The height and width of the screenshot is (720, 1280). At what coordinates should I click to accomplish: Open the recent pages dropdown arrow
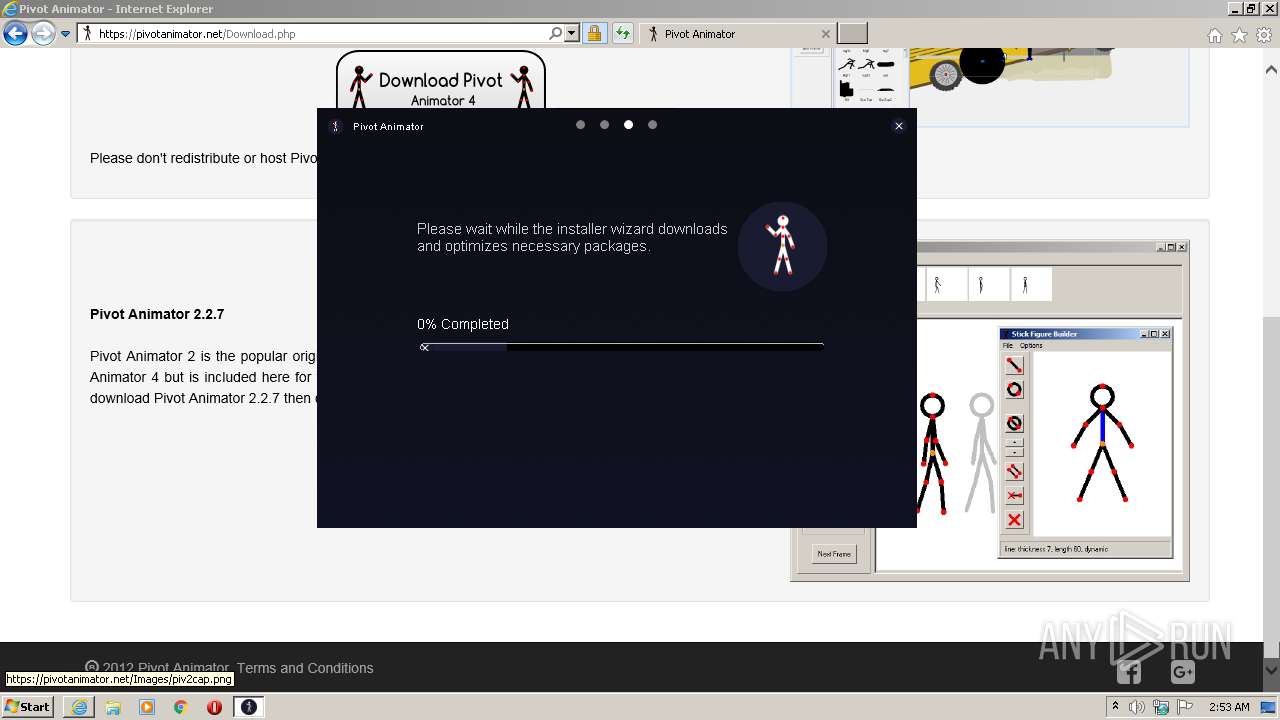point(65,34)
